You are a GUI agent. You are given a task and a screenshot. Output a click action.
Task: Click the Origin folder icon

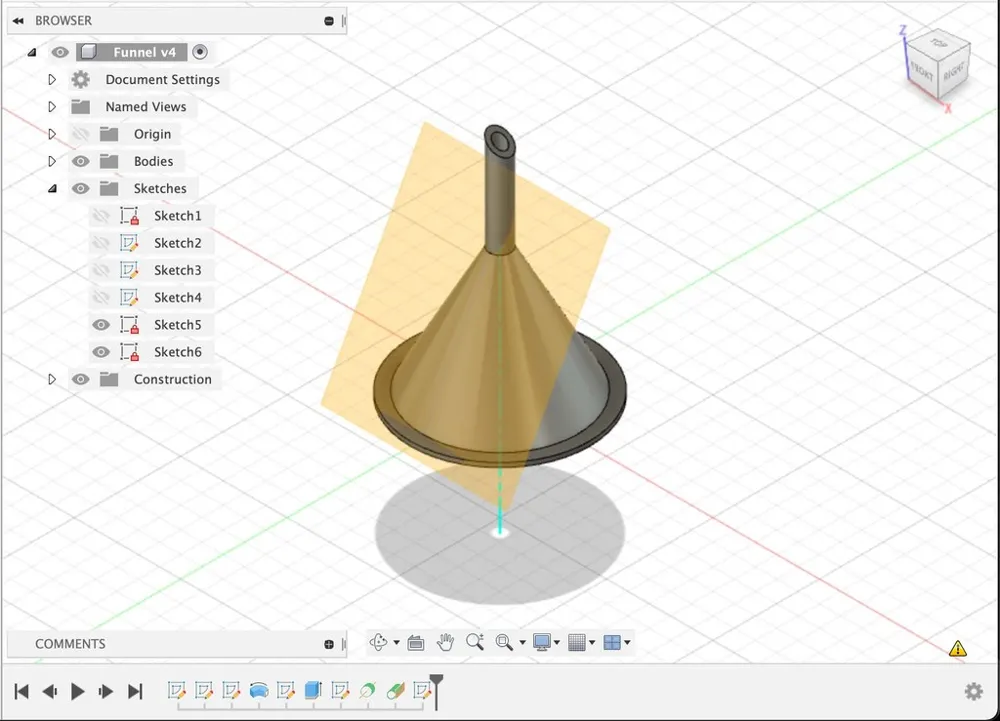pos(109,134)
